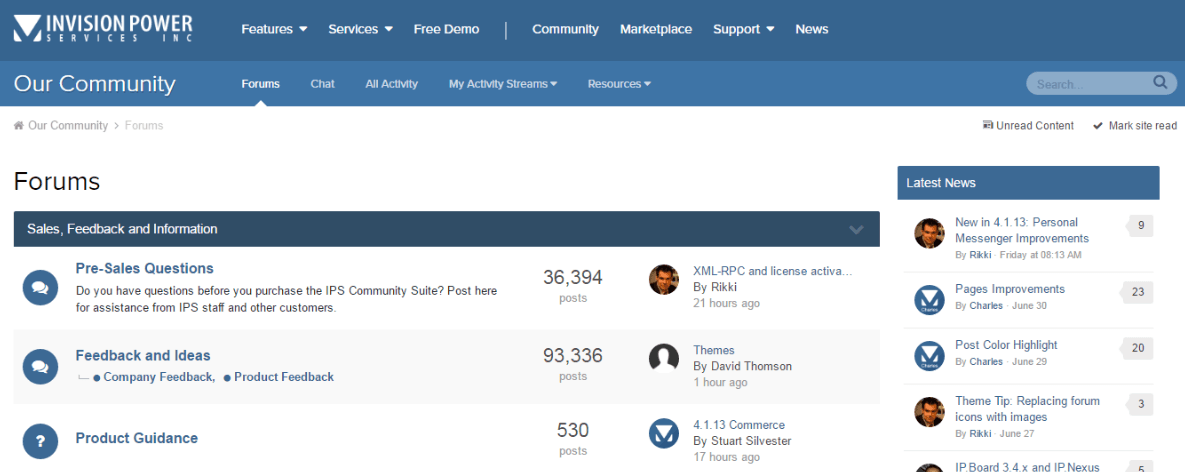Open Pre-Sales Questions forum

pyautogui.click(x=144, y=268)
